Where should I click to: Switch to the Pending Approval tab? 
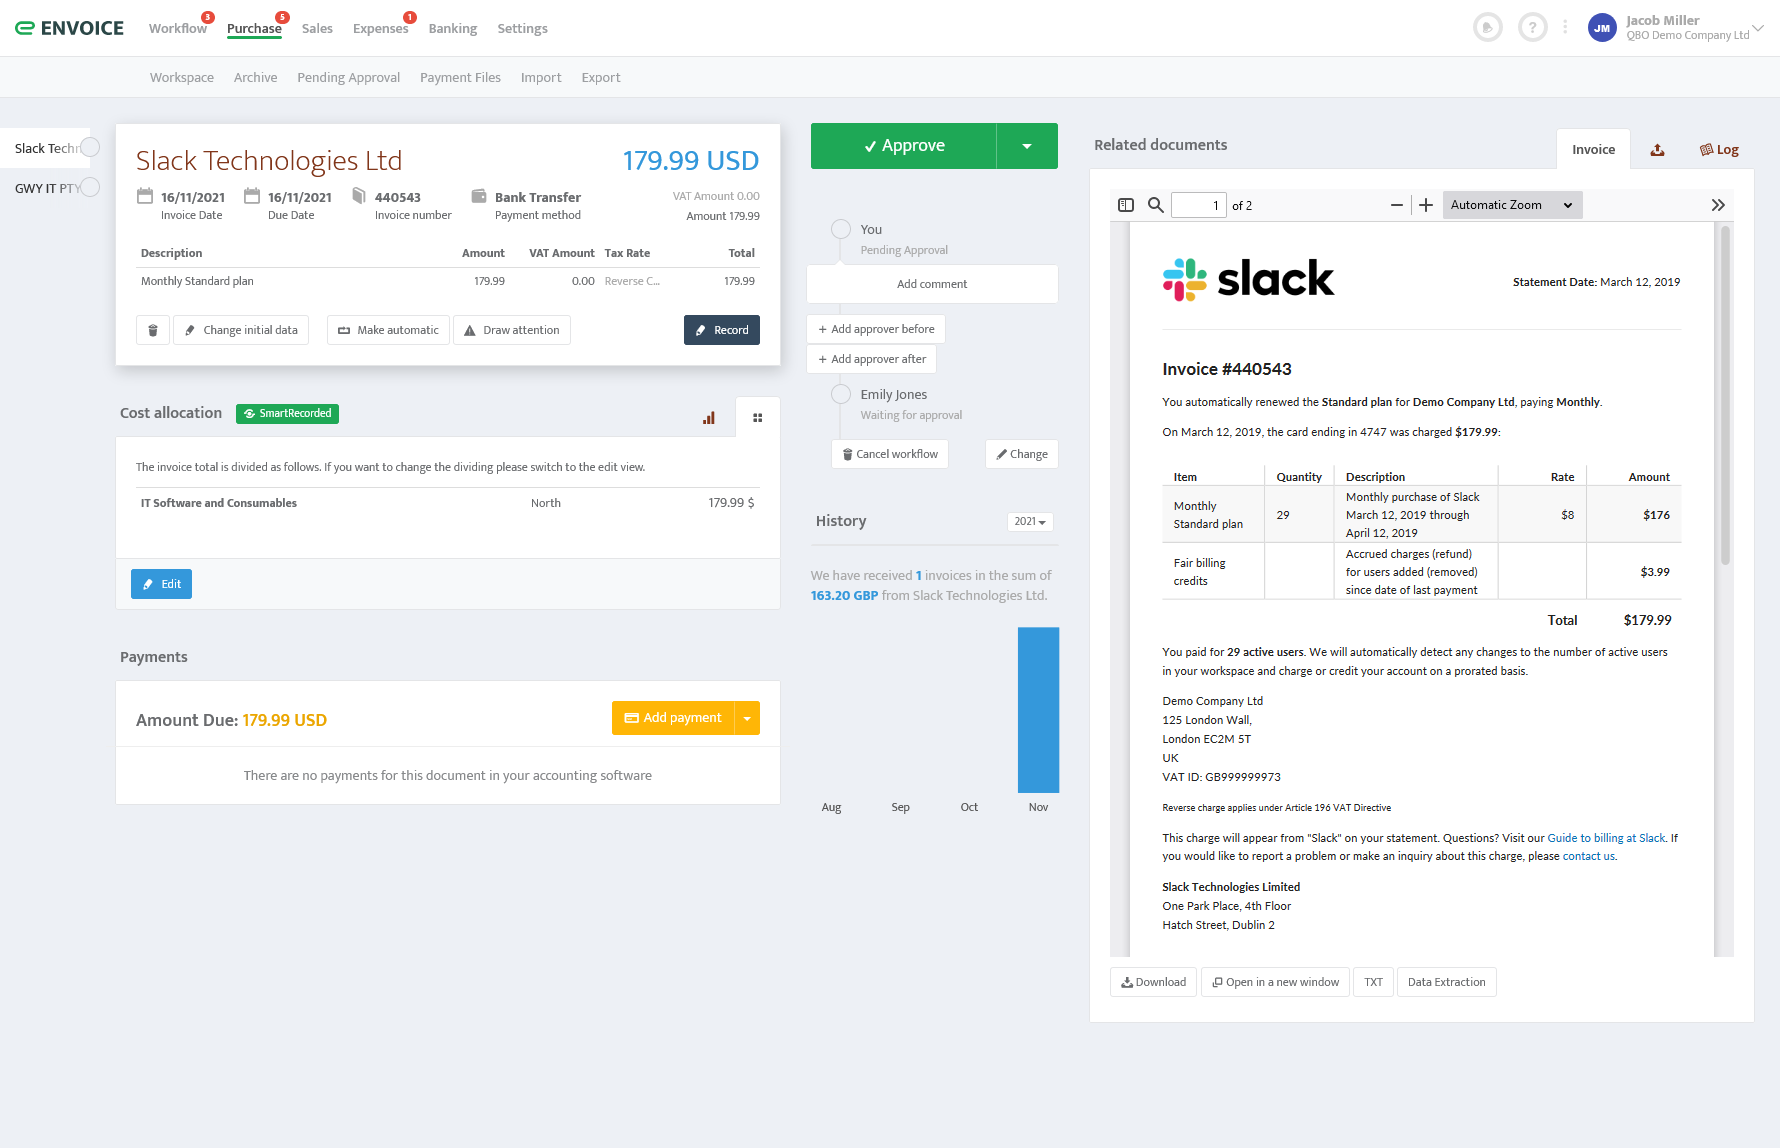click(x=348, y=77)
